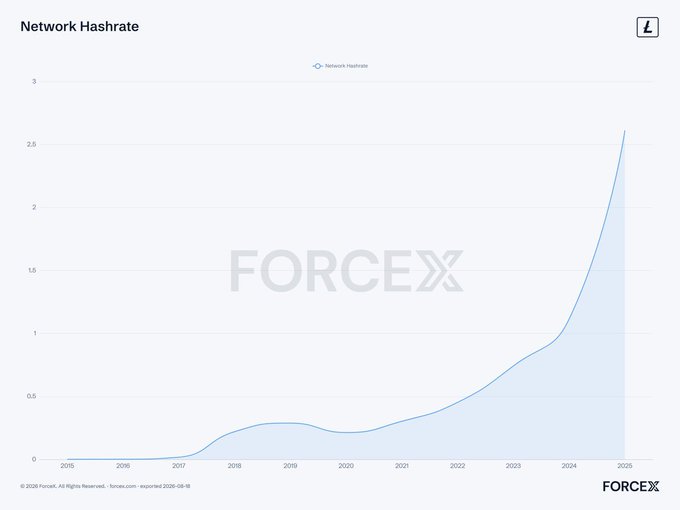Screen dimensions: 680x510
Task: Click the 1.5 y-axis label
Action: pos(32,270)
